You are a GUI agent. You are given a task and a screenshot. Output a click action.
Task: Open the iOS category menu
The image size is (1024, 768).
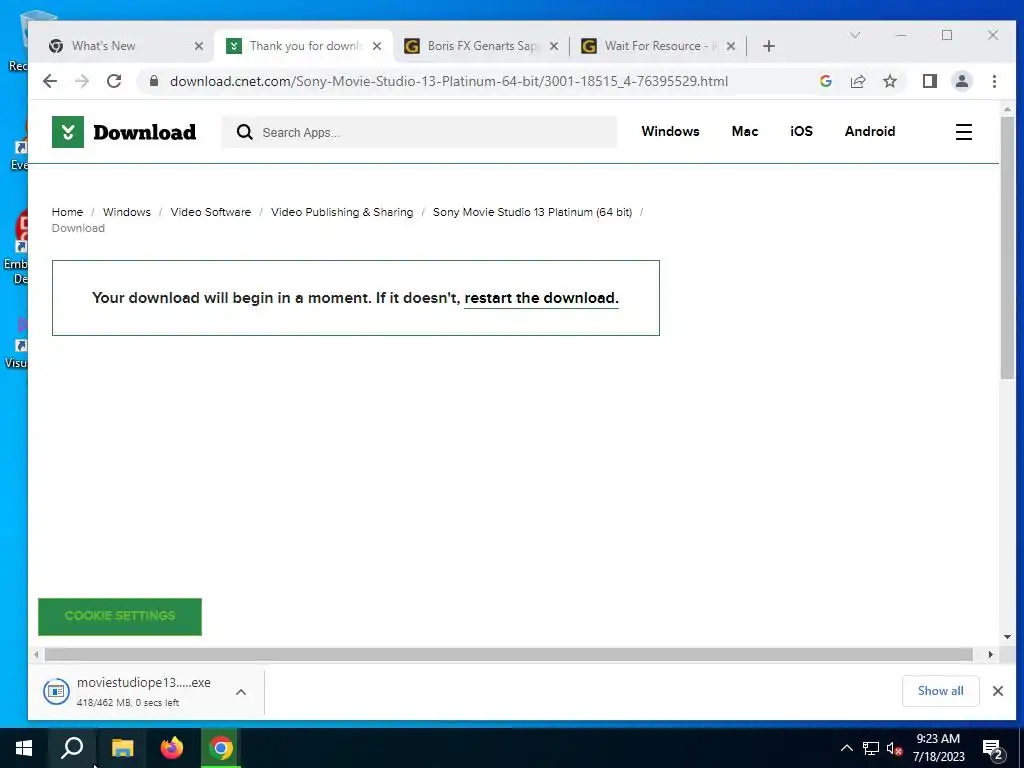click(801, 131)
